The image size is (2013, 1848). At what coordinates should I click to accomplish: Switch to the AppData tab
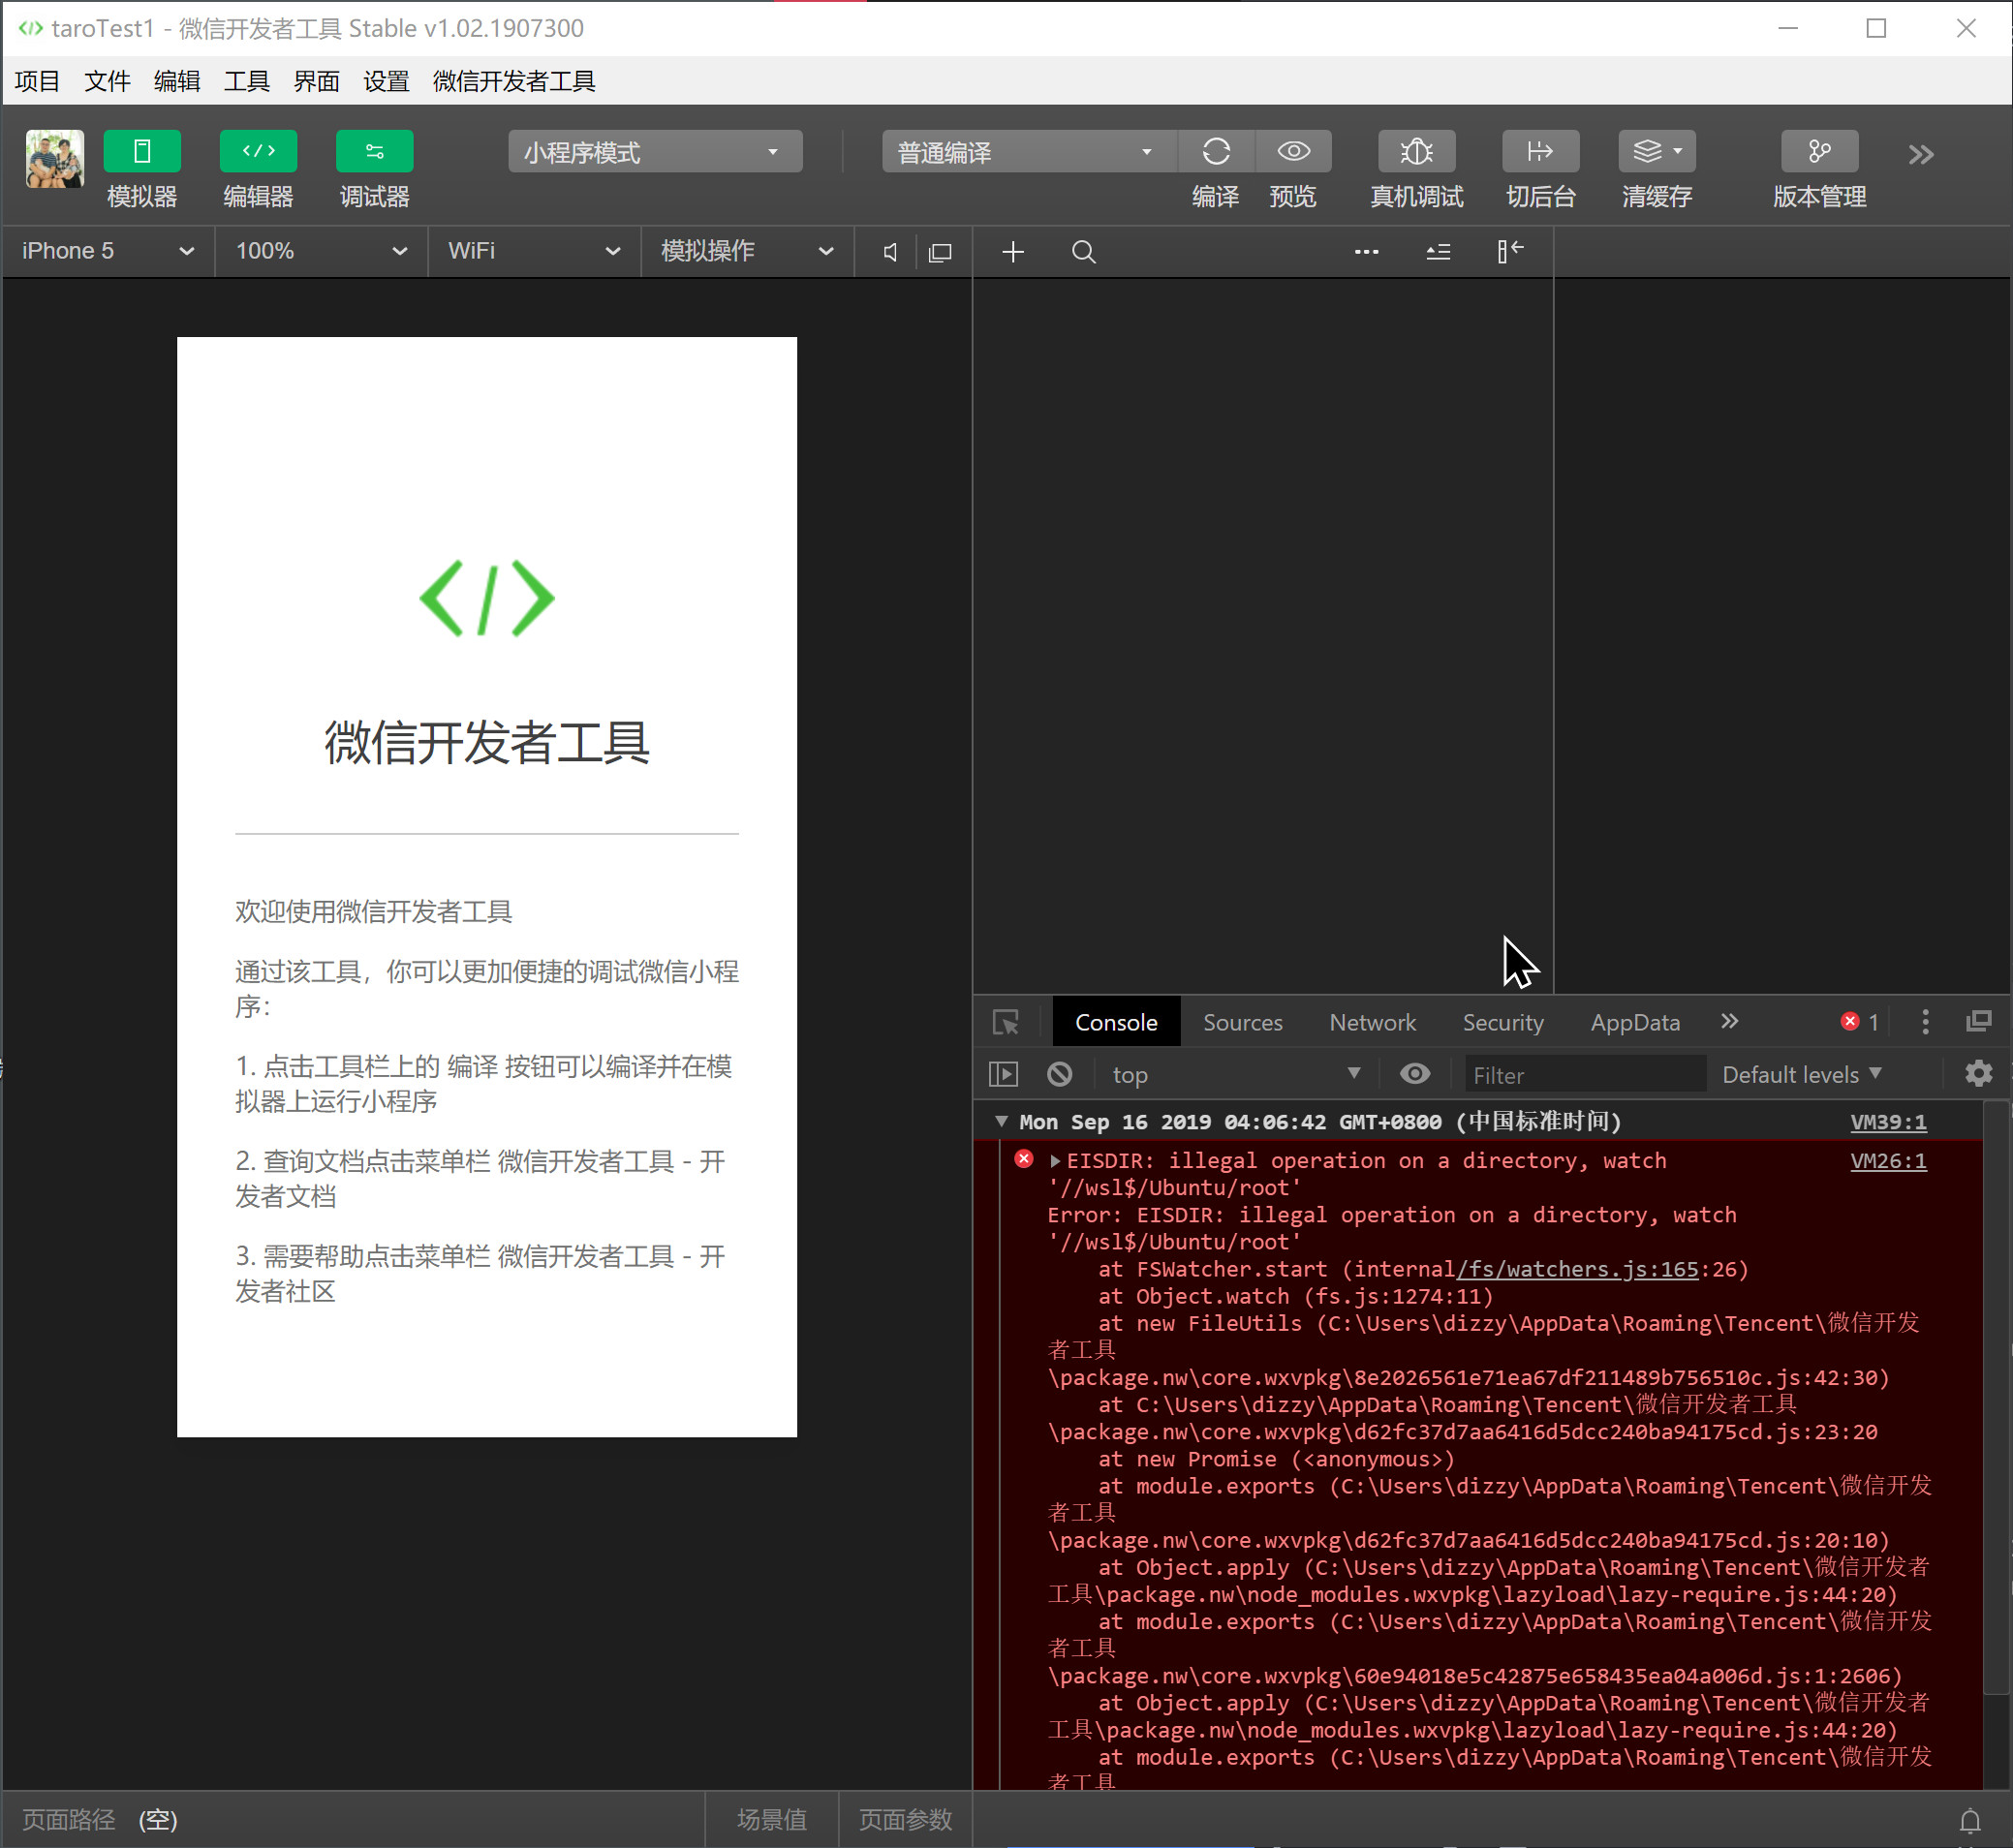(1635, 1022)
